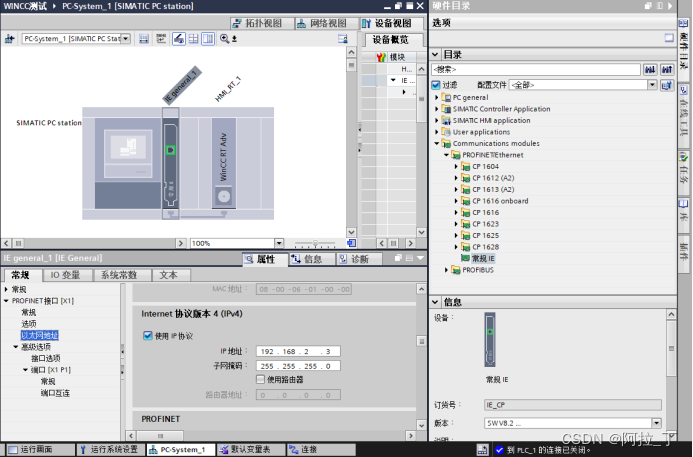Click the overview navigation icon beside the zoom slider
This screenshot has width=693, height=457.
click(x=351, y=243)
